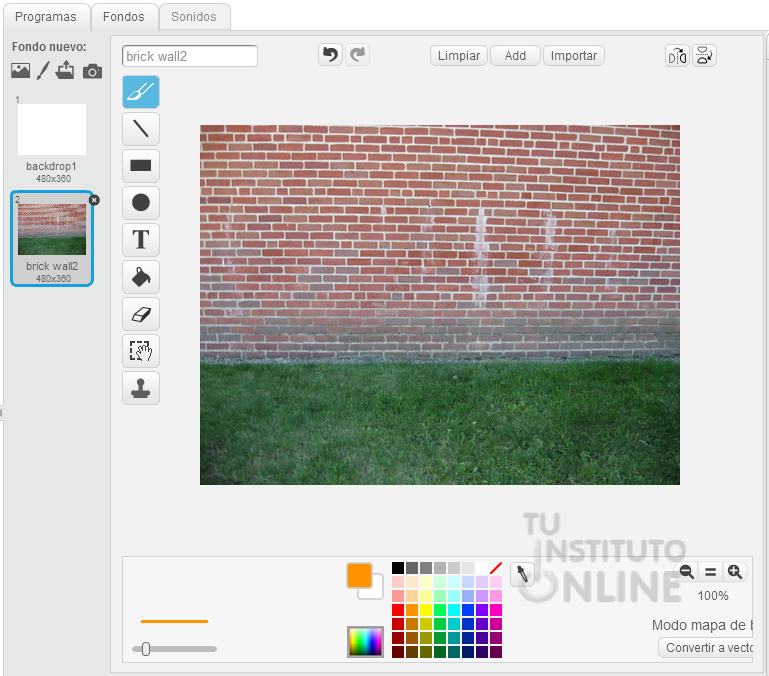The image size is (769, 676).
Task: Open the rainbow color spectrum picker
Action: click(365, 641)
